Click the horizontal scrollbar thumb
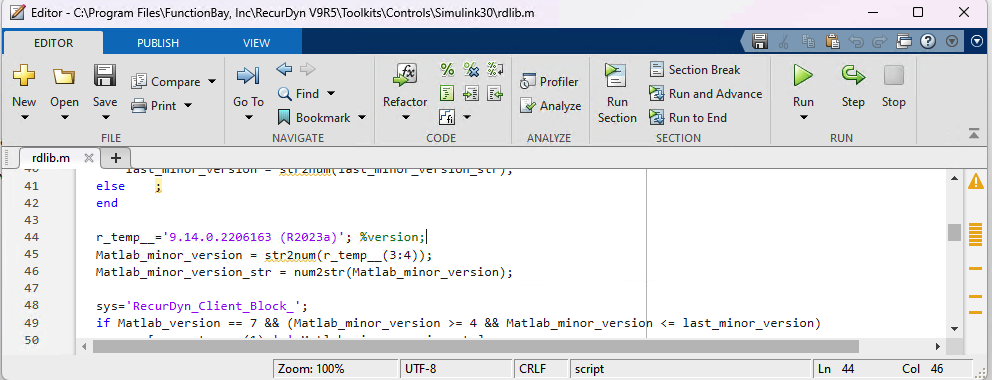The image size is (992, 380). (476, 346)
